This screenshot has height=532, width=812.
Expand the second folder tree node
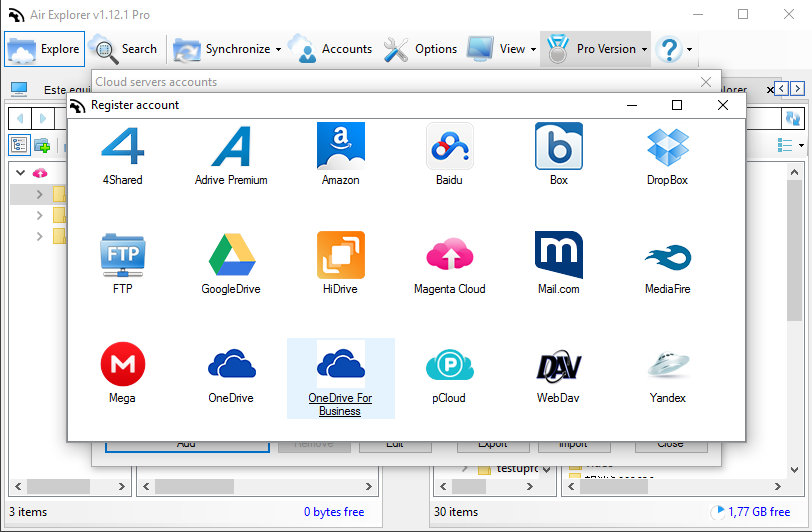(39, 215)
